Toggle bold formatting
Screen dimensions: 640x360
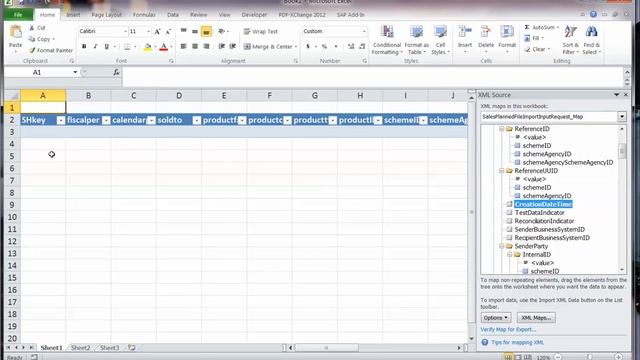coord(84,47)
